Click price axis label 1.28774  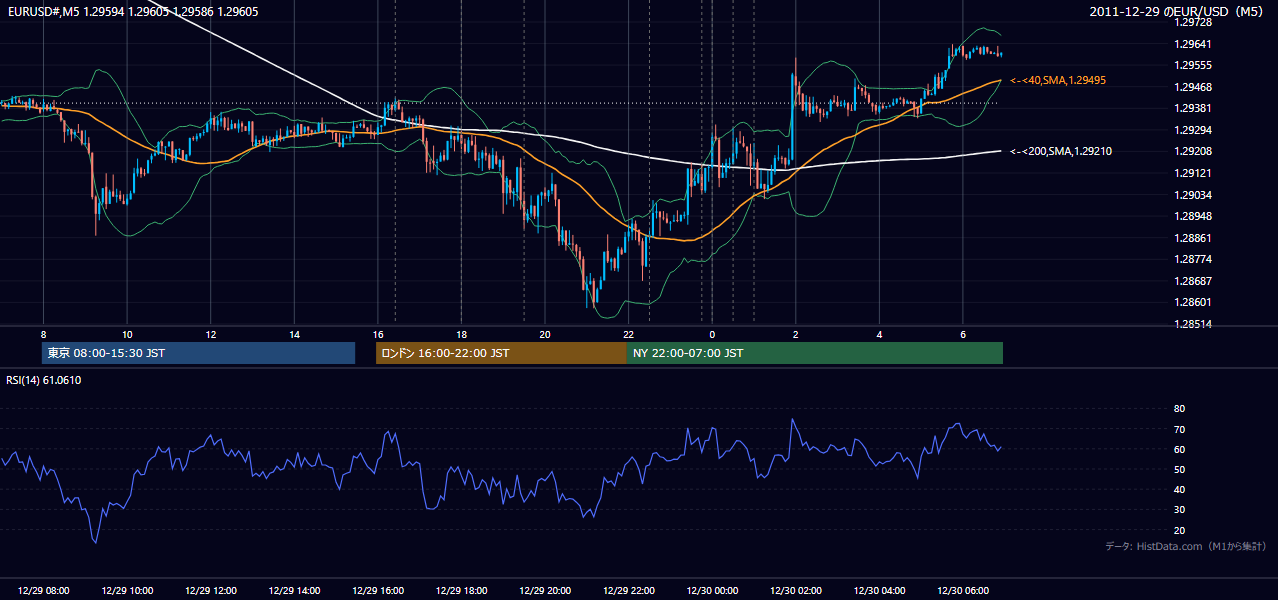[x=1193, y=259]
